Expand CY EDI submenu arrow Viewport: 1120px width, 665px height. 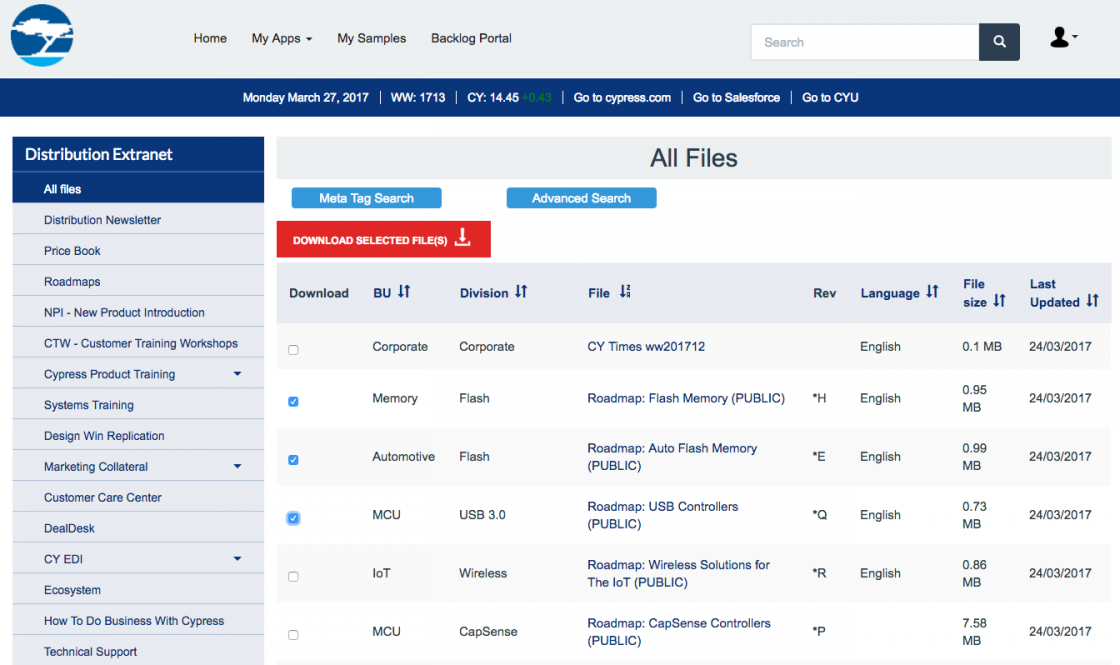pyautogui.click(x=237, y=559)
